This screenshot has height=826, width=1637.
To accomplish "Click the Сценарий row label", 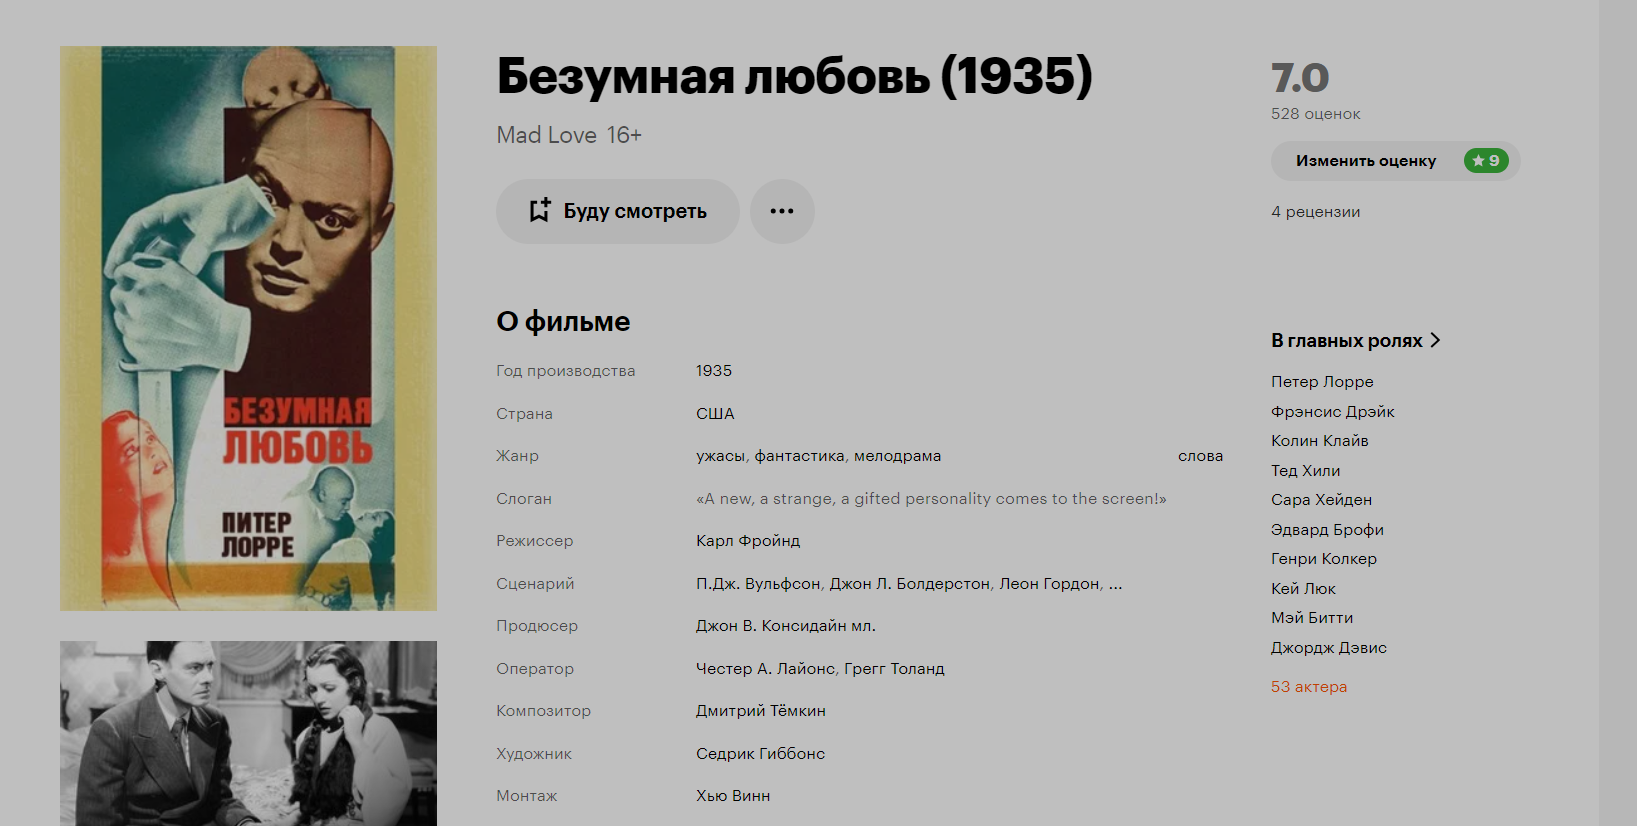I will pyautogui.click(x=536, y=584).
